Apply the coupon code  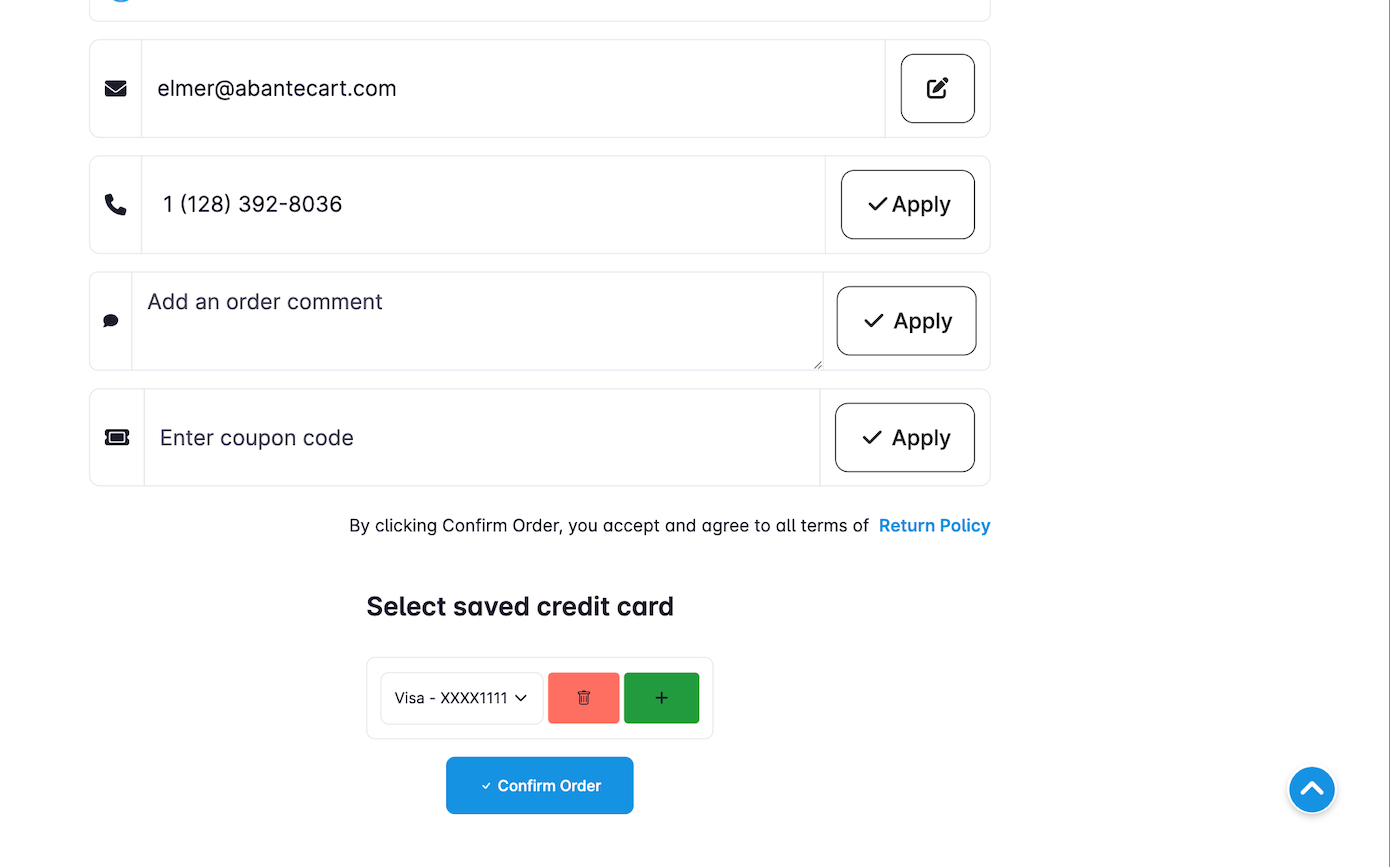(905, 438)
